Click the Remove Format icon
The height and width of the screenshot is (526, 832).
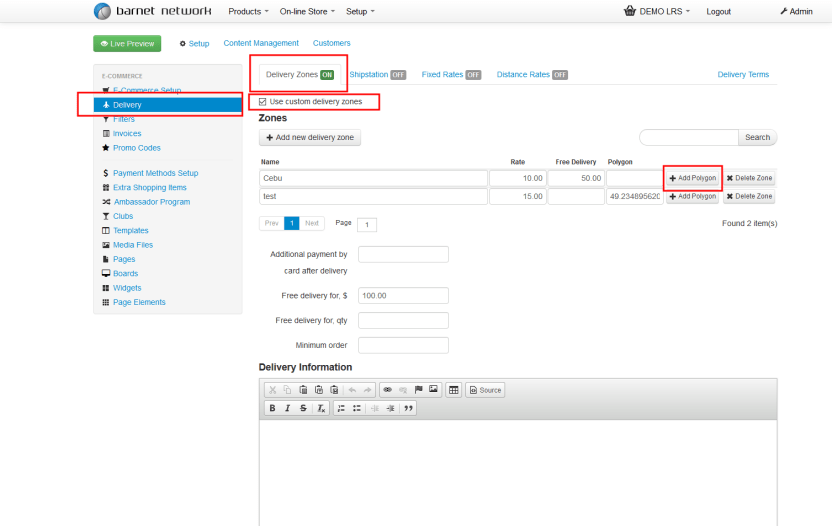(320, 408)
